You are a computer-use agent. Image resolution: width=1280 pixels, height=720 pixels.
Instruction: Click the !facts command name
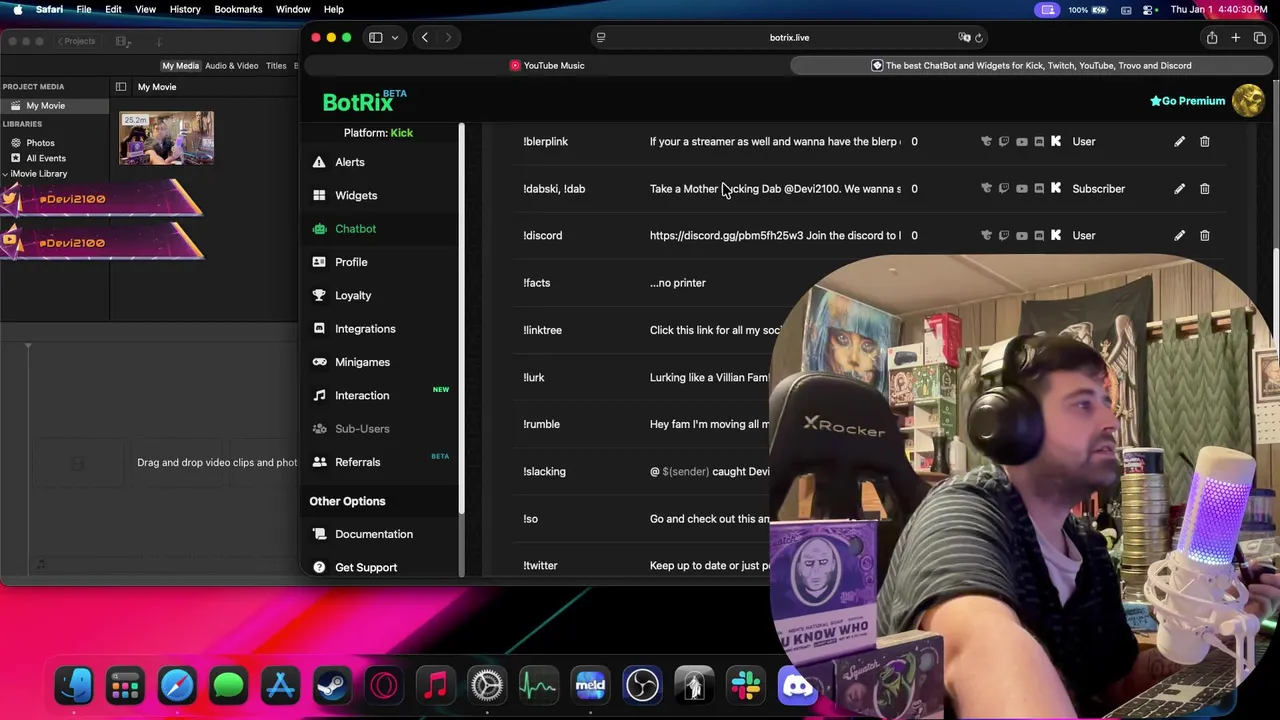537,283
